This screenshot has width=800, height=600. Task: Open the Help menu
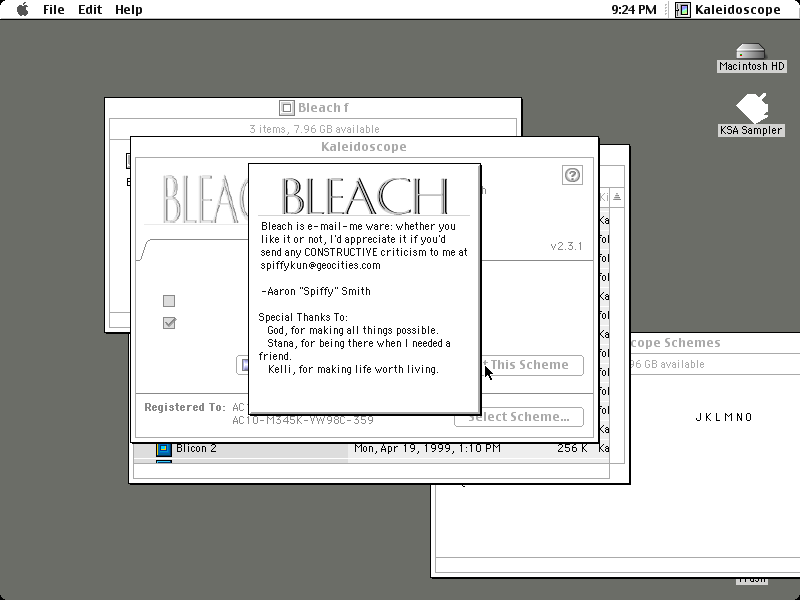click(129, 10)
